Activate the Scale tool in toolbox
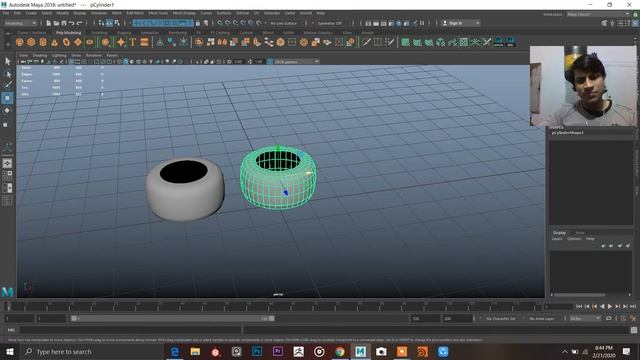Screen dimensions: 640x360 coord(6,124)
